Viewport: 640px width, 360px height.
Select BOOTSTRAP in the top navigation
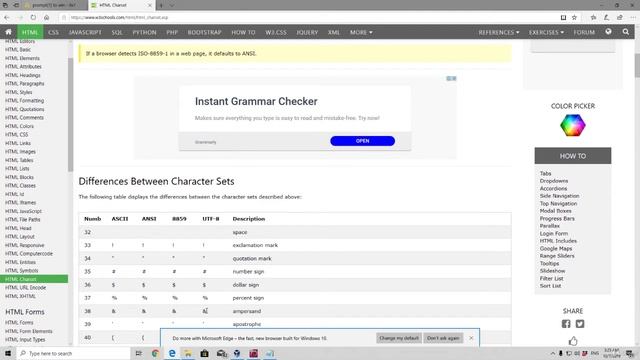tap(204, 32)
